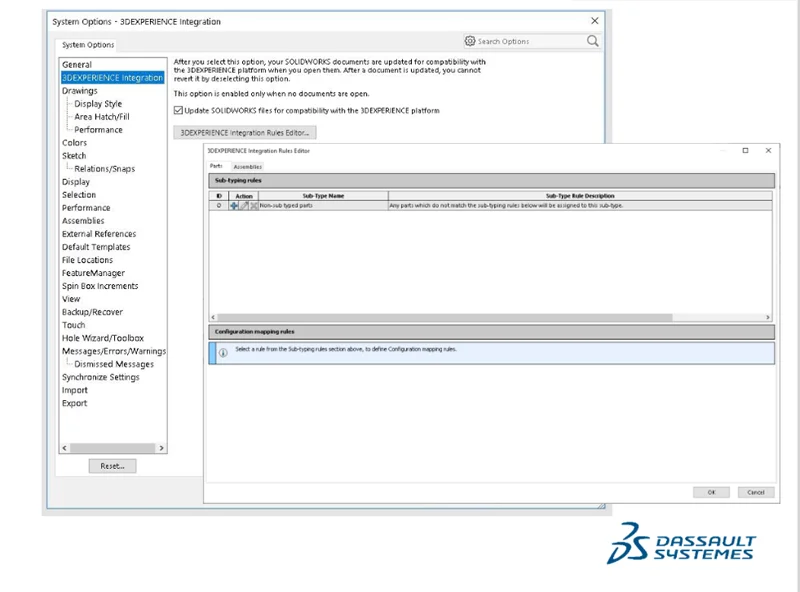The height and width of the screenshot is (592, 800).
Task: Select Hole Wizard/Toolbox option
Action: (x=103, y=338)
